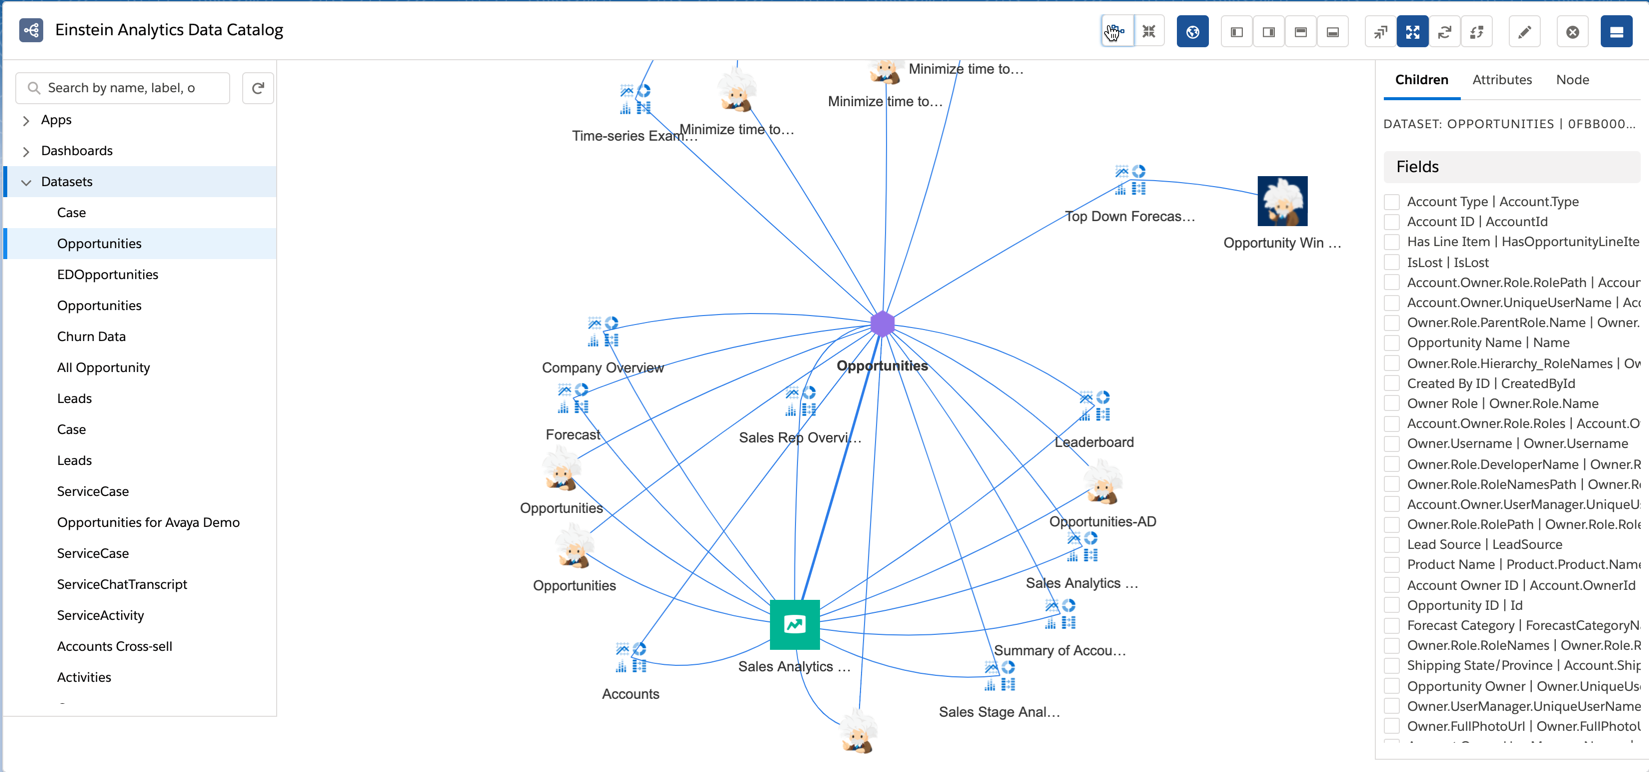
Task: Select Opportunities for Avaya Demo dataset
Action: tap(148, 523)
